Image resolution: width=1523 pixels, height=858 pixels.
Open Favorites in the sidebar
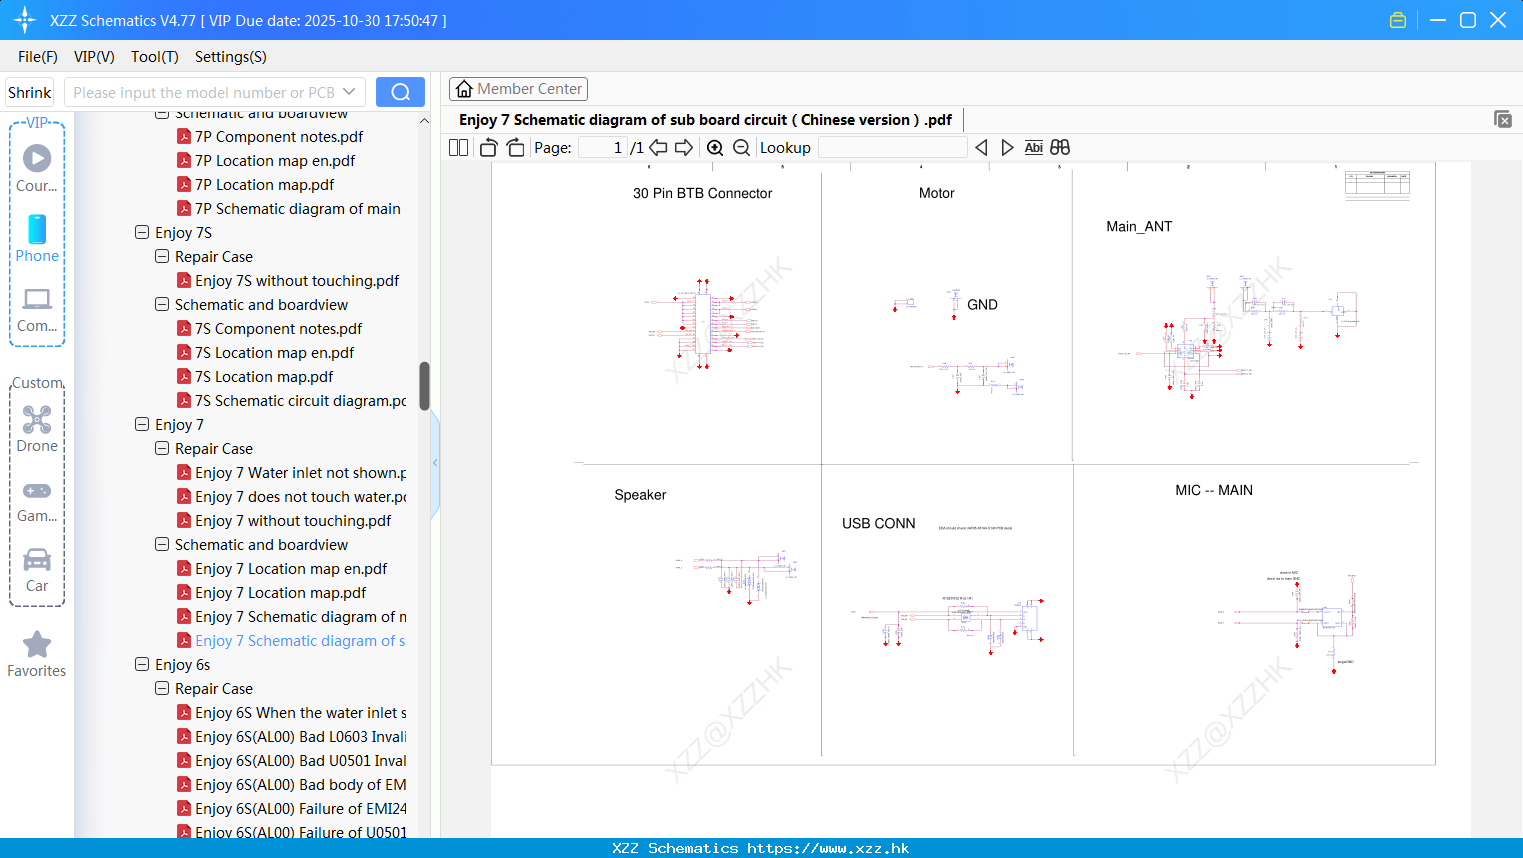[37, 655]
